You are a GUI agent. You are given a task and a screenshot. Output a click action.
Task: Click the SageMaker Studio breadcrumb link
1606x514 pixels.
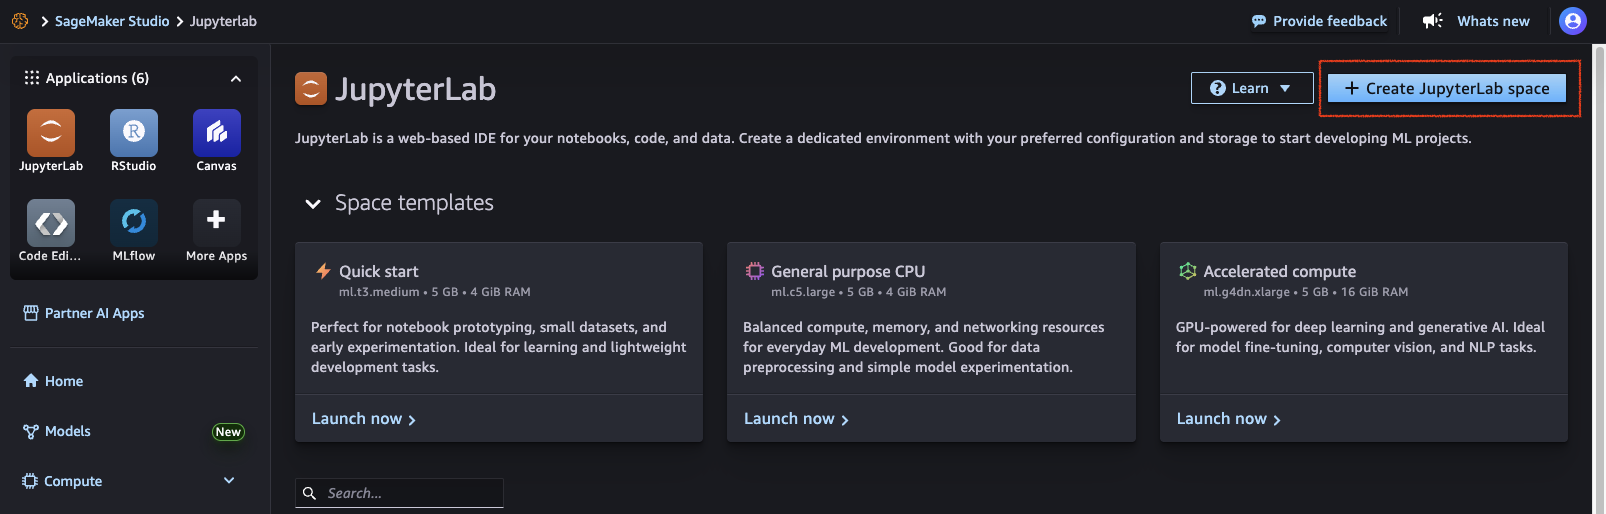[x=112, y=21]
